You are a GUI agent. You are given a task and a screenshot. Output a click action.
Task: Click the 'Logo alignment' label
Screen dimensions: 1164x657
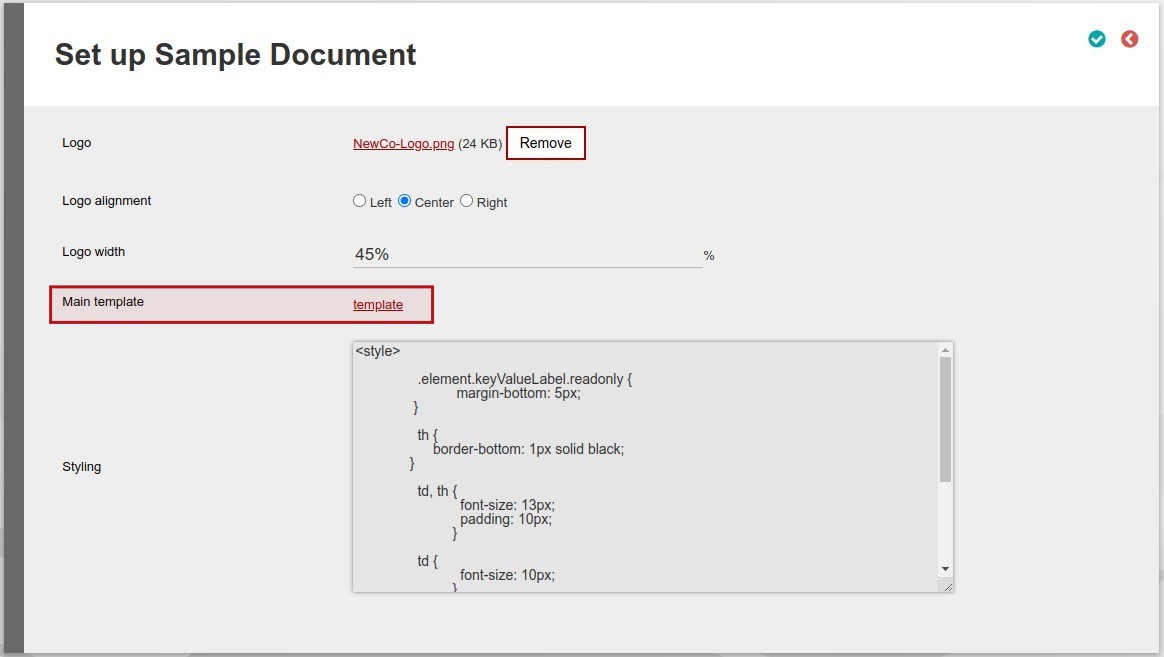106,200
